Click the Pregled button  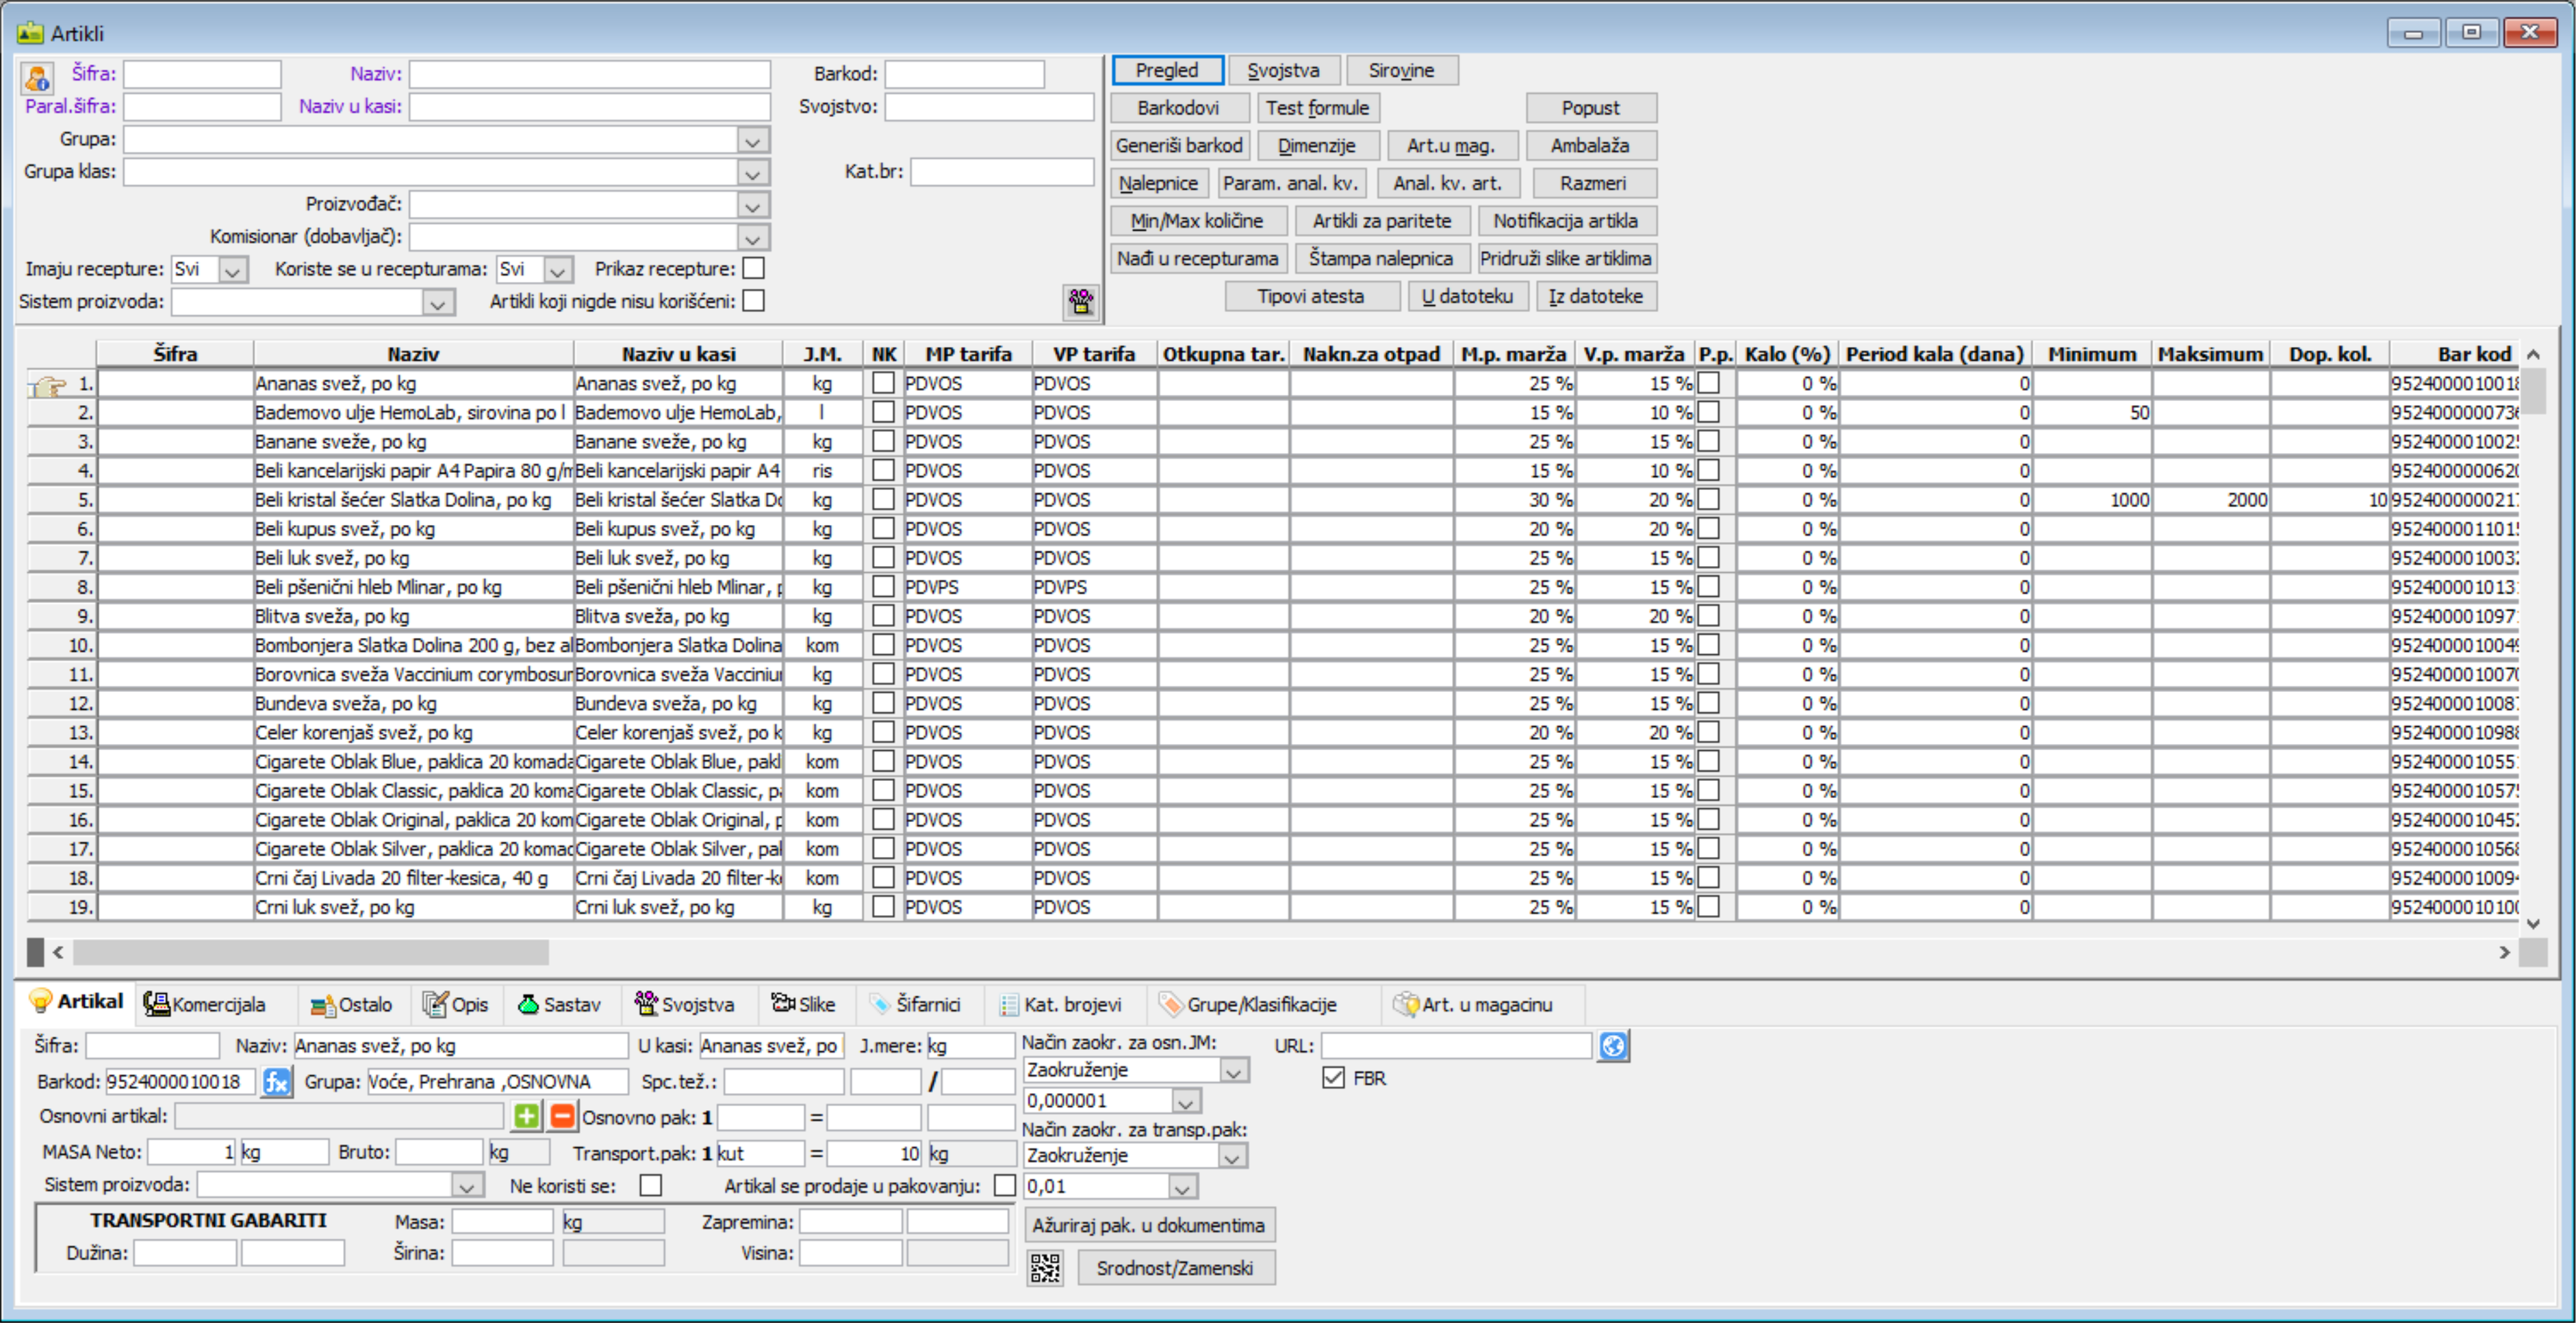[1167, 70]
